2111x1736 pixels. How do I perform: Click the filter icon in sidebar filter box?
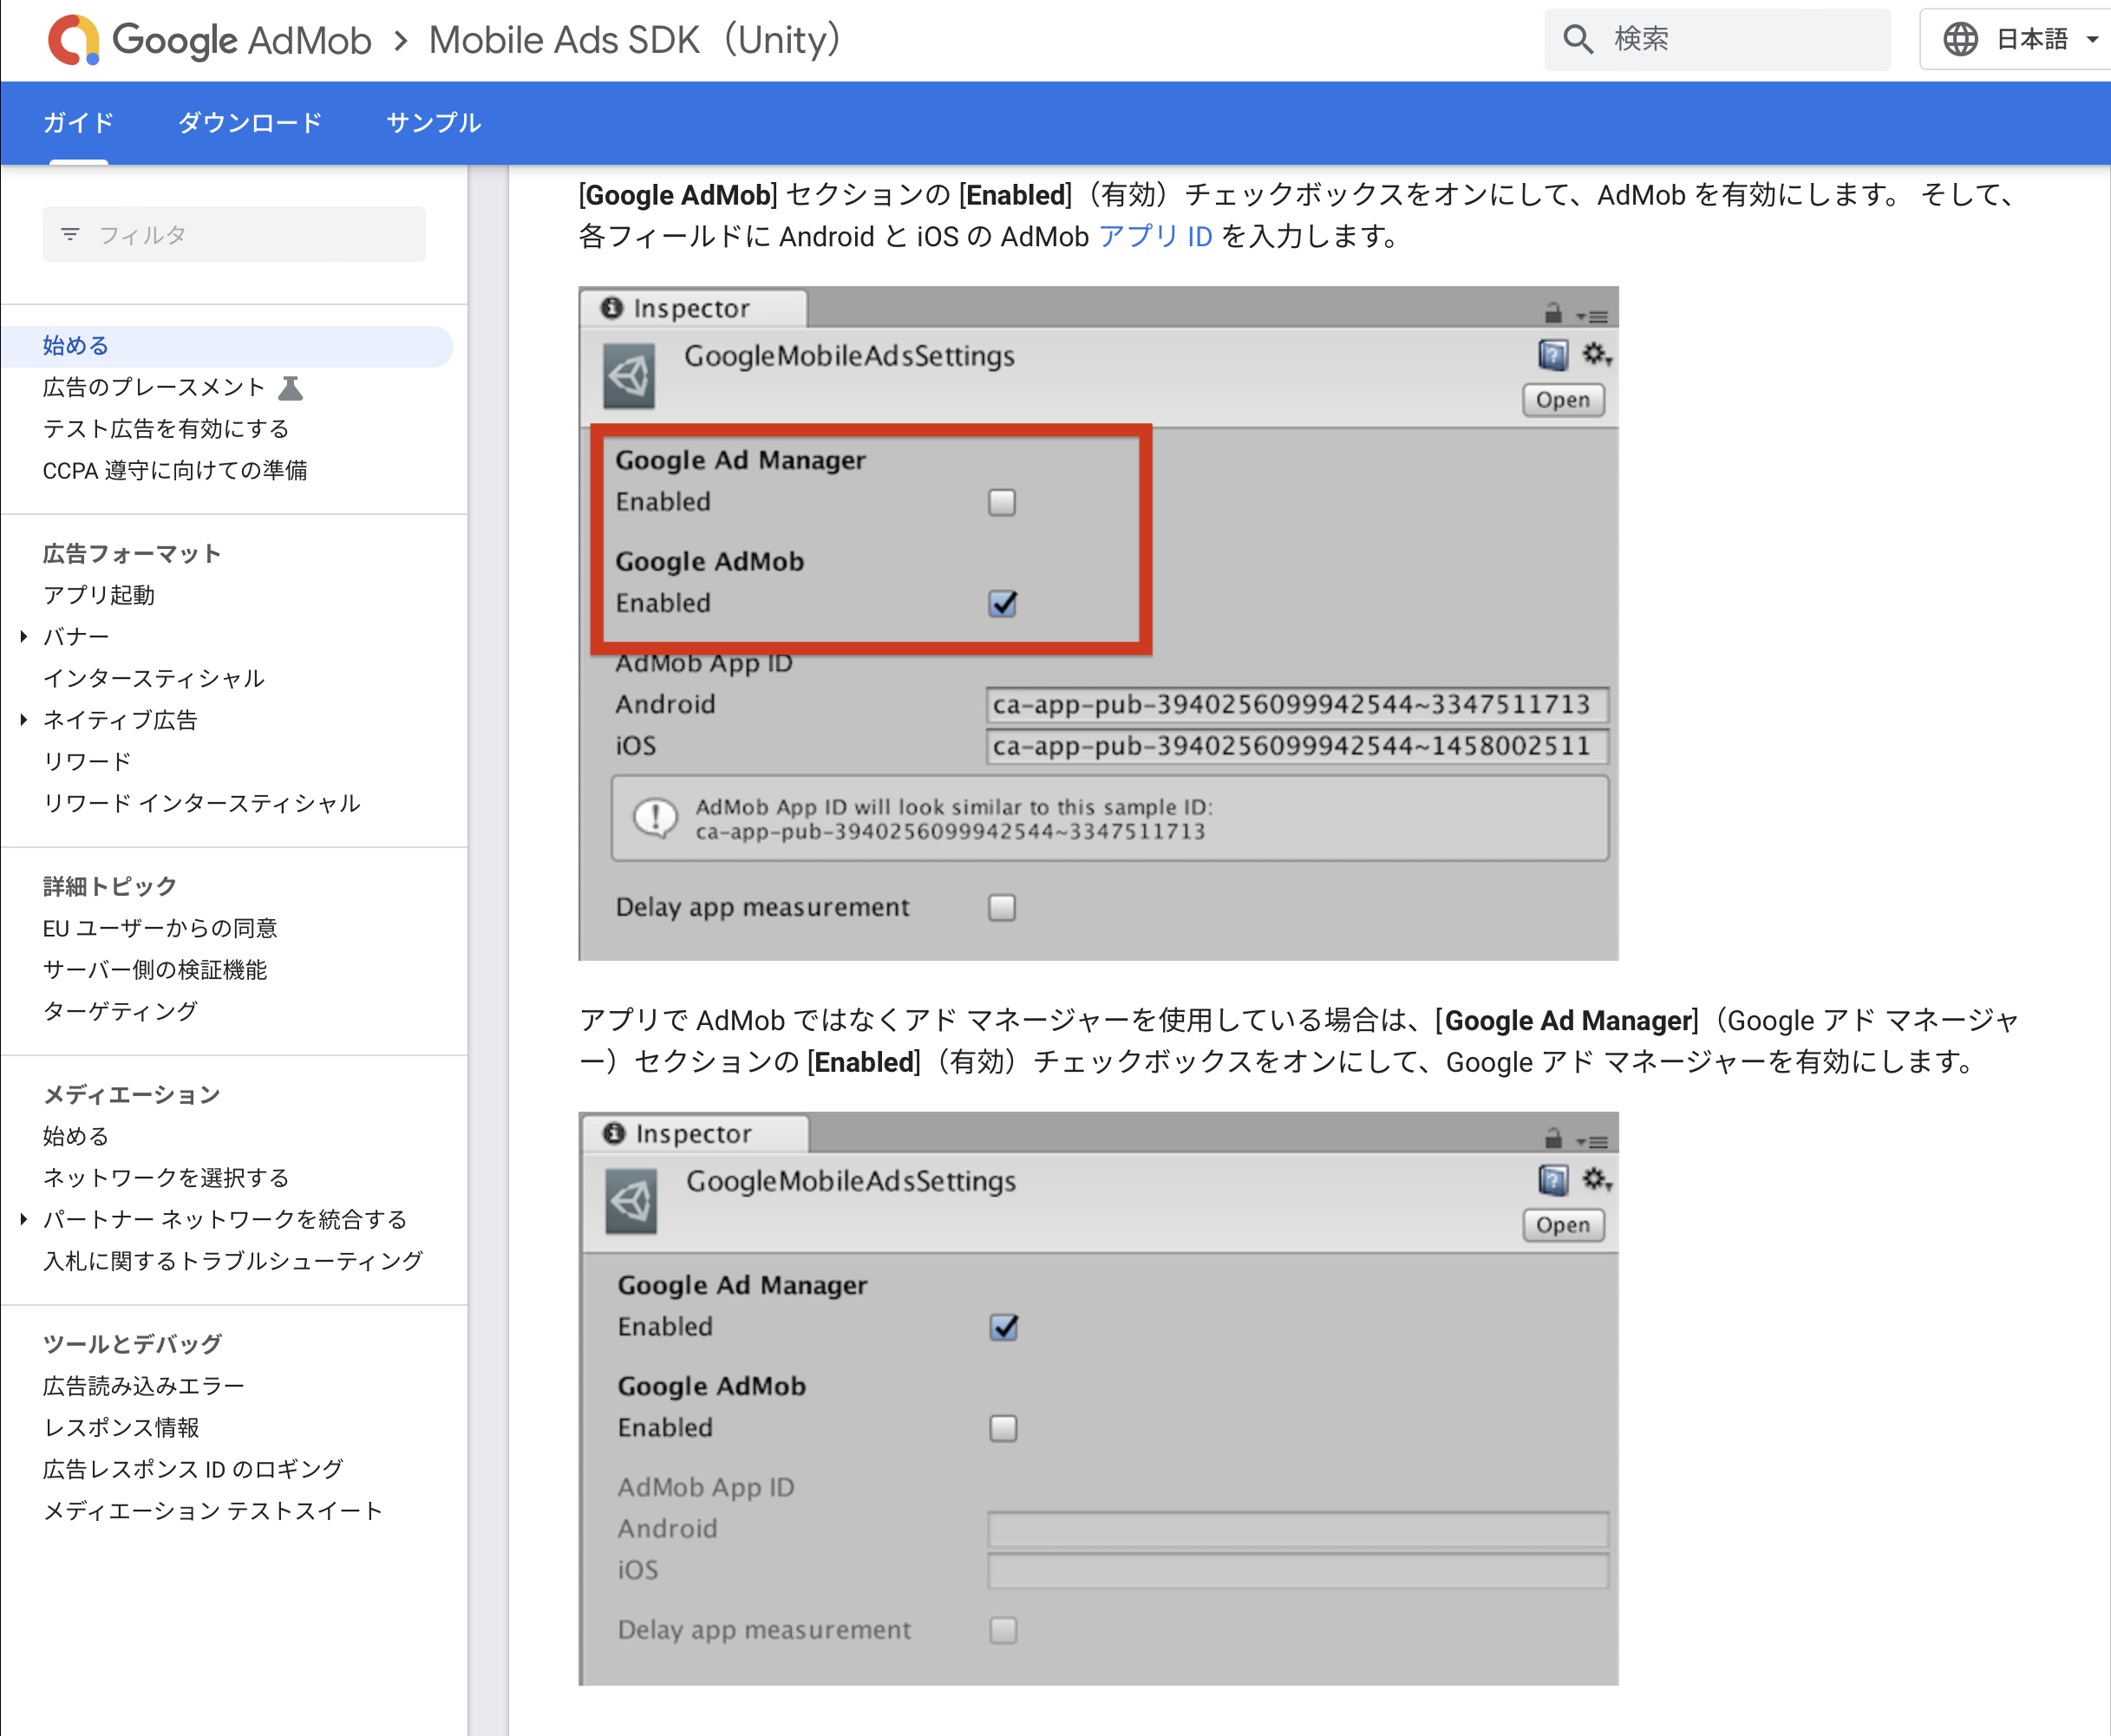point(70,234)
